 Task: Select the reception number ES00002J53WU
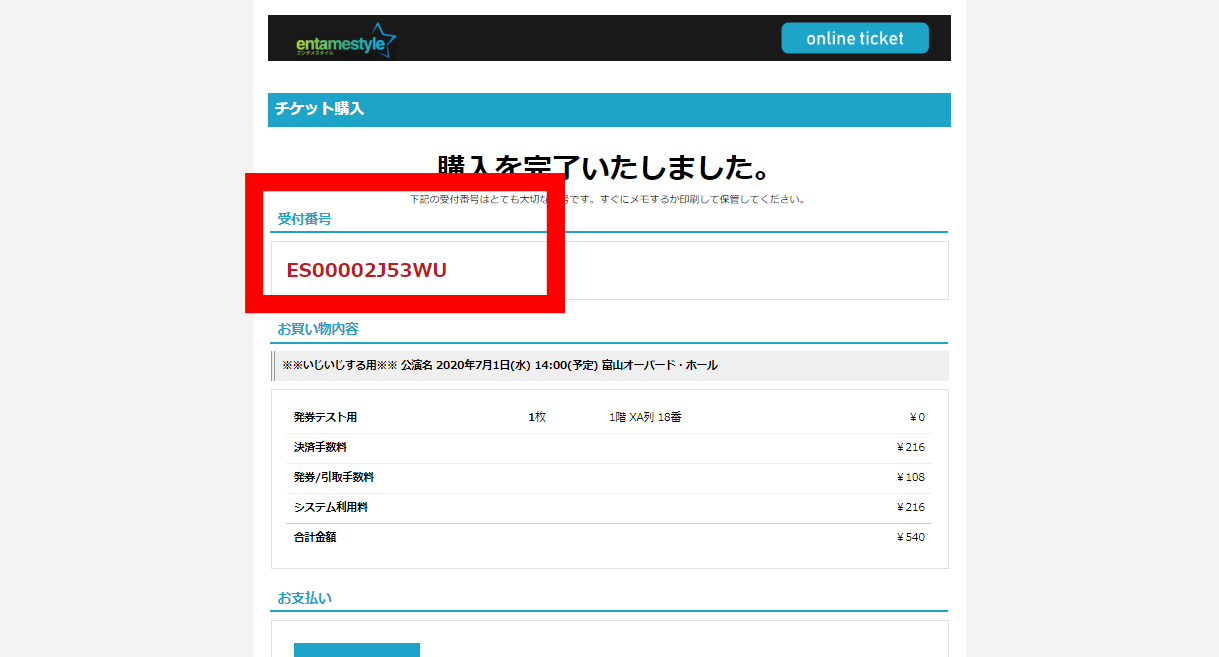pos(366,271)
